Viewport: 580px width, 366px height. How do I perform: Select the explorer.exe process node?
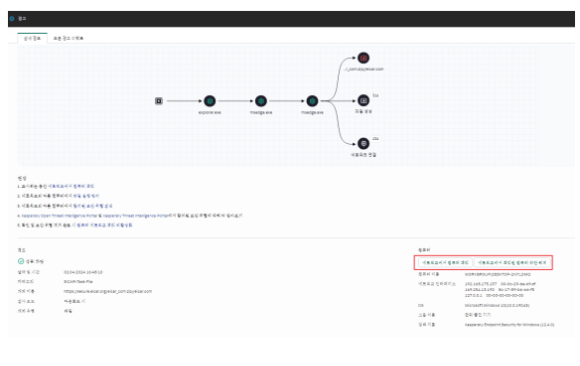coord(210,101)
